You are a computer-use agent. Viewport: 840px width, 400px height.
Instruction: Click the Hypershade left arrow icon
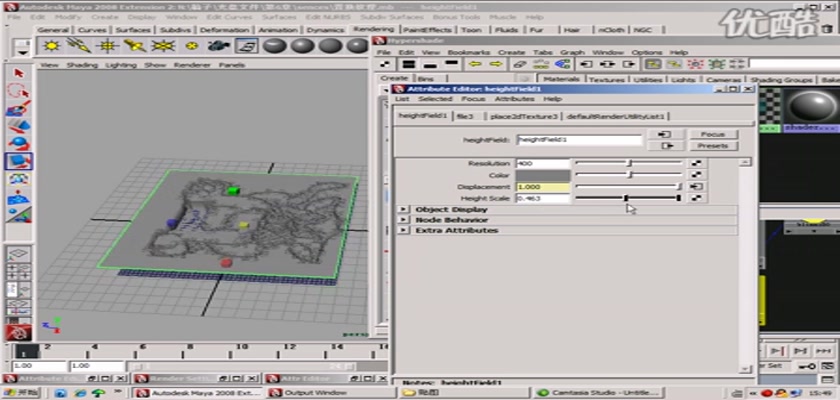[x=475, y=65]
